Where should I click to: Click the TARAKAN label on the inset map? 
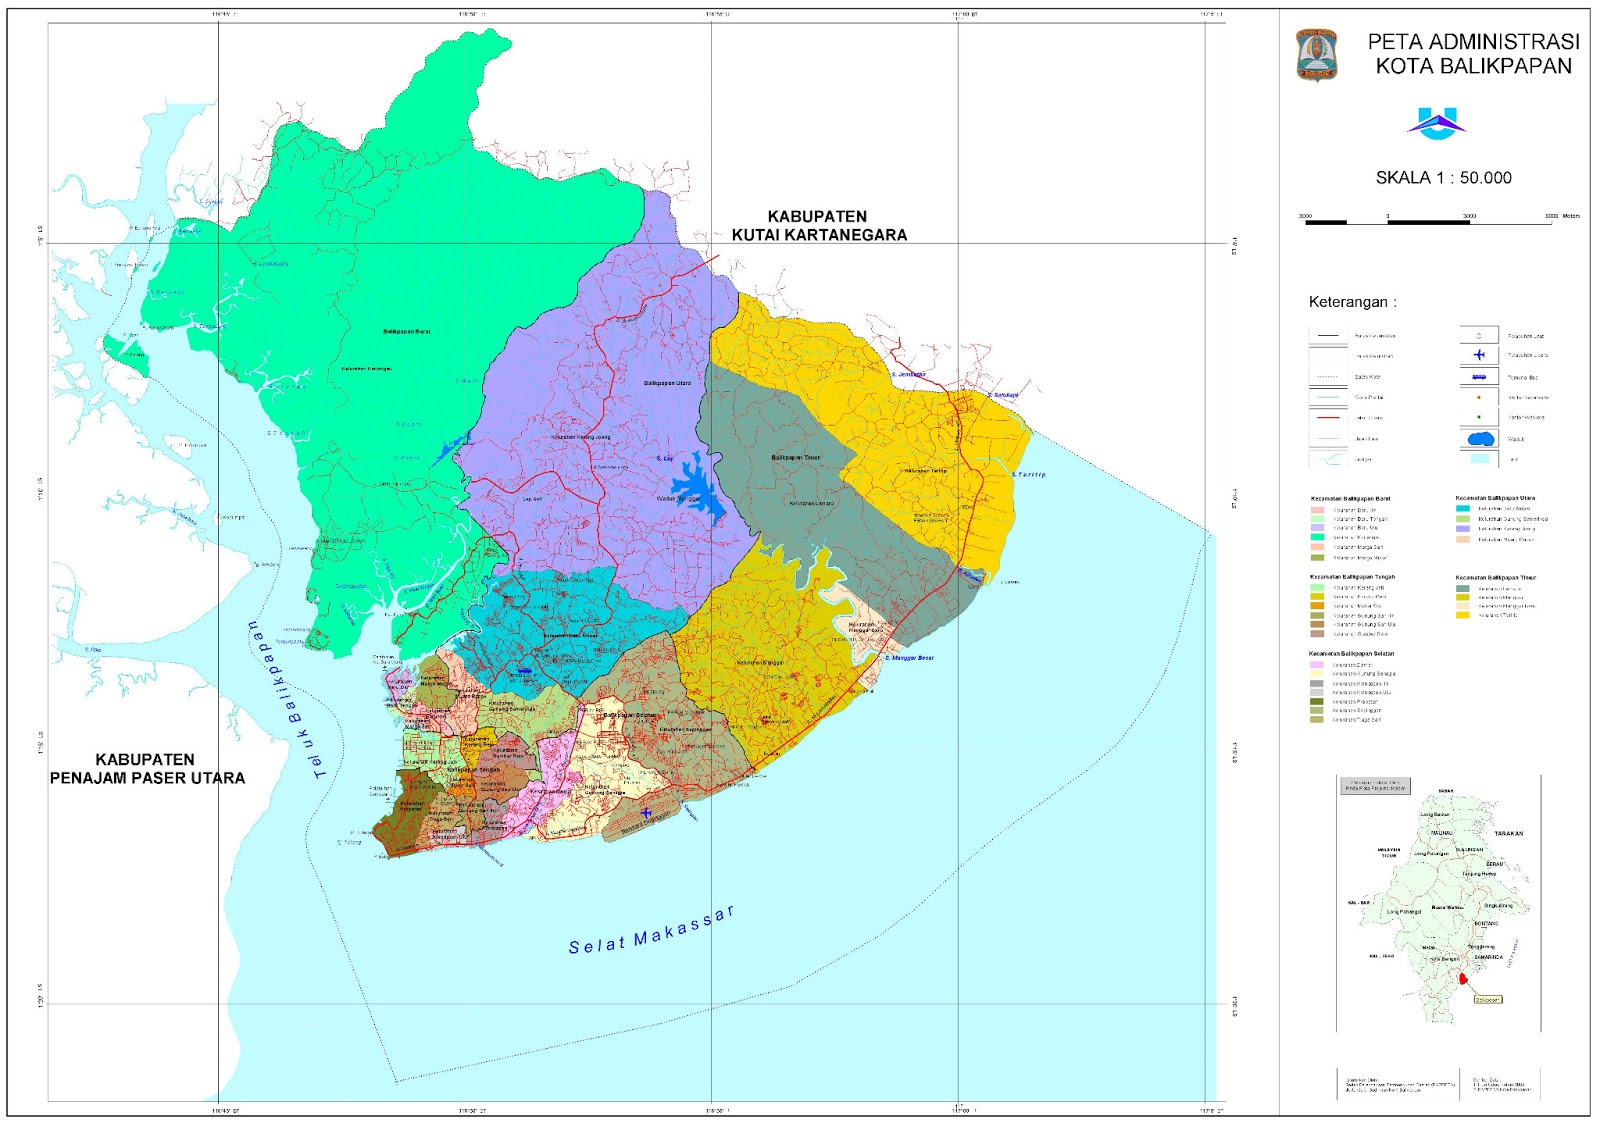(1509, 833)
